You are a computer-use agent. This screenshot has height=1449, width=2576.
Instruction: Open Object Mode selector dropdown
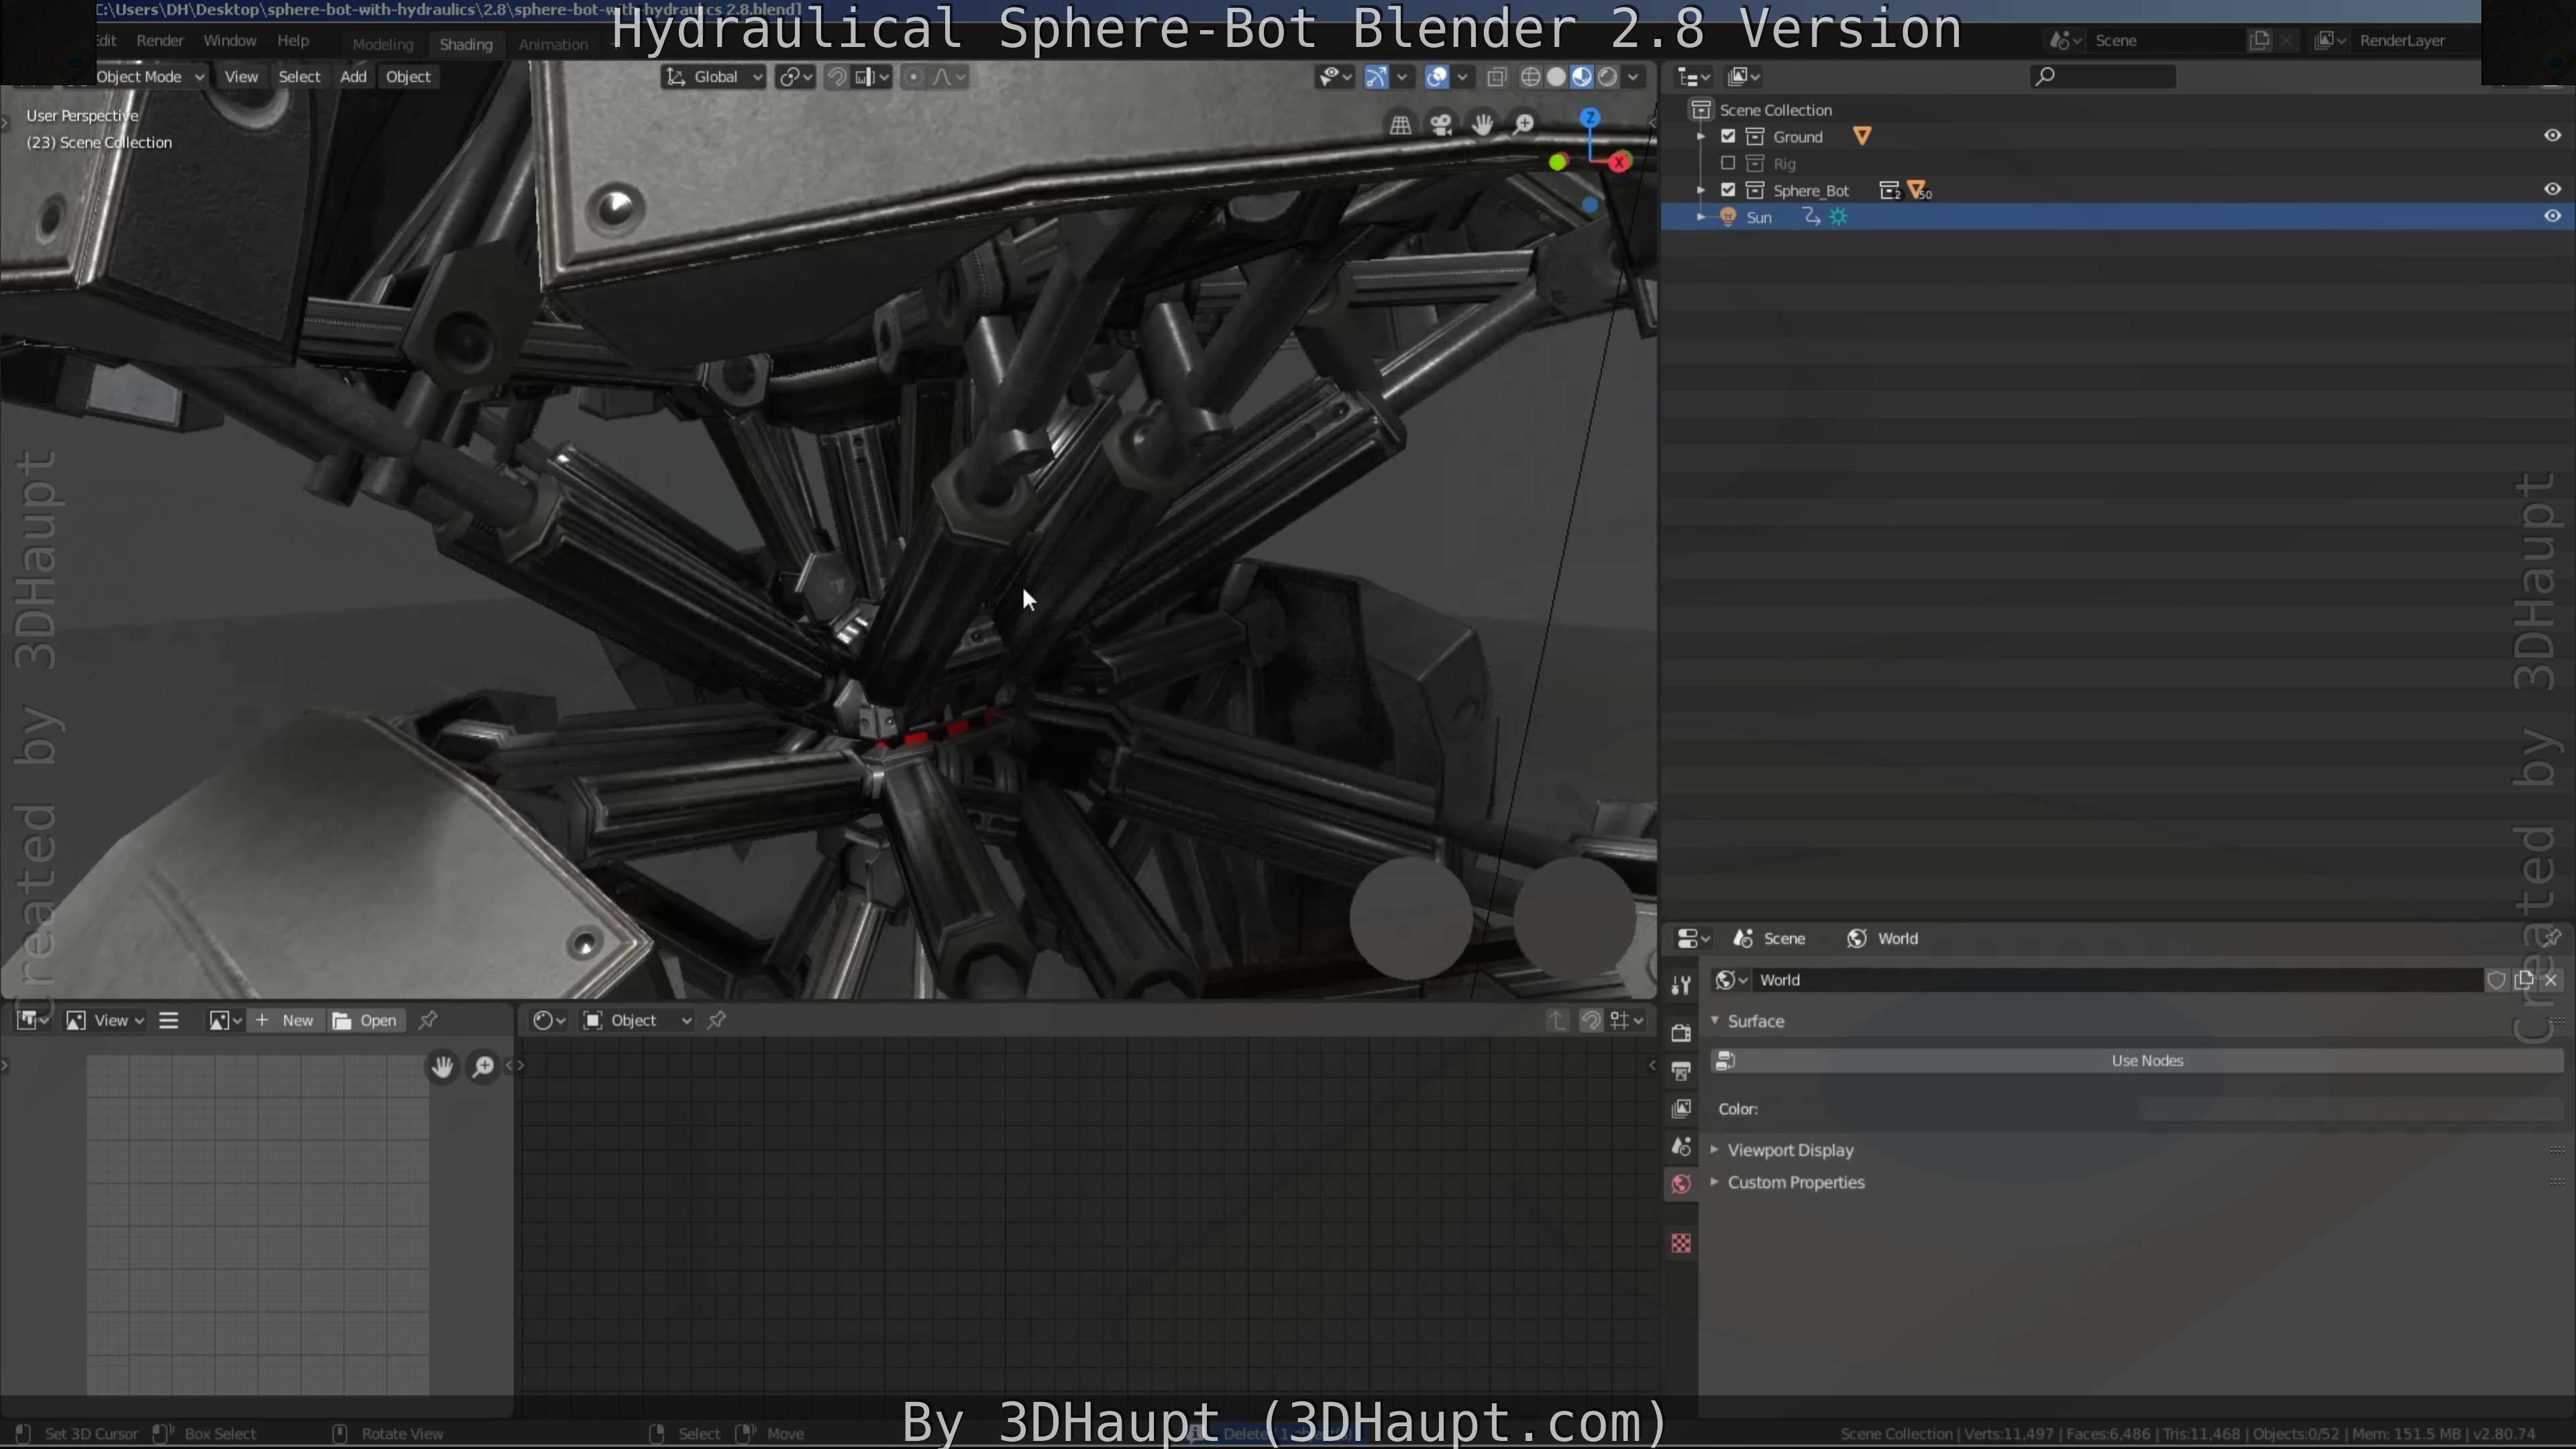[x=150, y=77]
